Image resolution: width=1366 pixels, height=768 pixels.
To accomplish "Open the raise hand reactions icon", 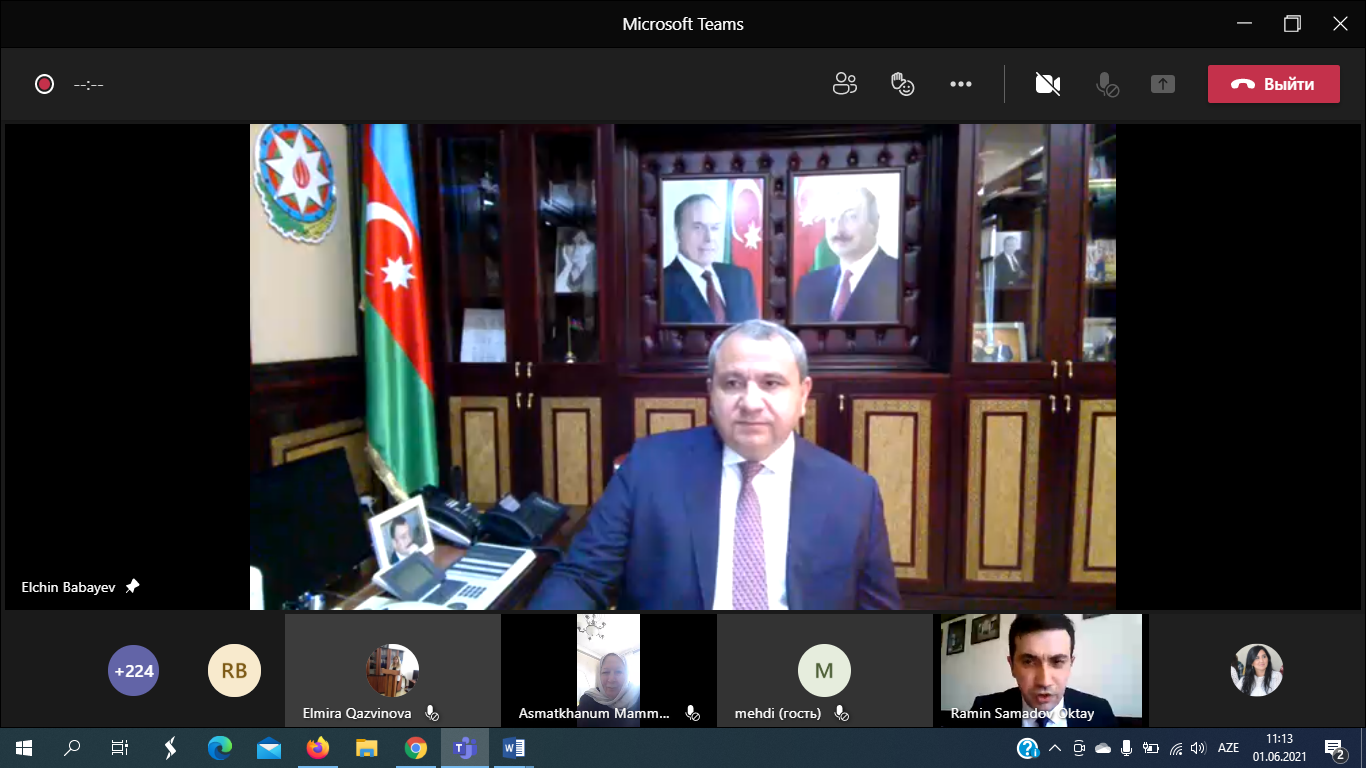I will point(903,84).
